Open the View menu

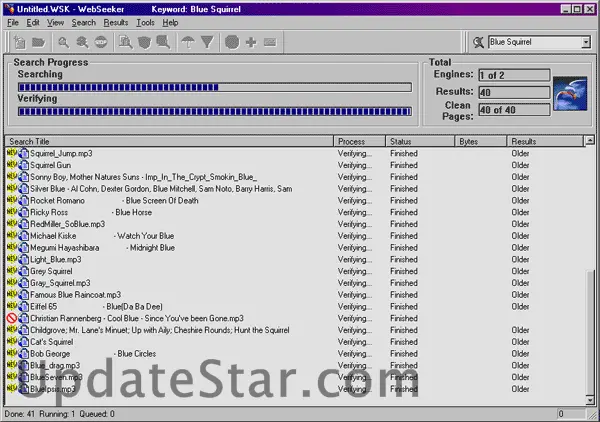[x=55, y=23]
